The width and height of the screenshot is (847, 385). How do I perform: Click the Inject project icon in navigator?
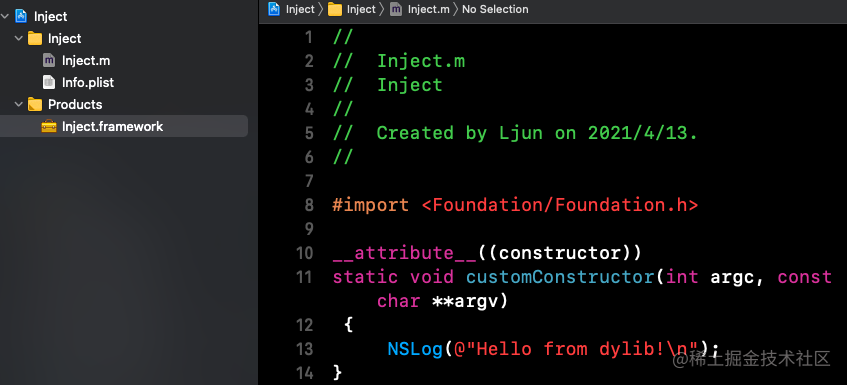21,16
